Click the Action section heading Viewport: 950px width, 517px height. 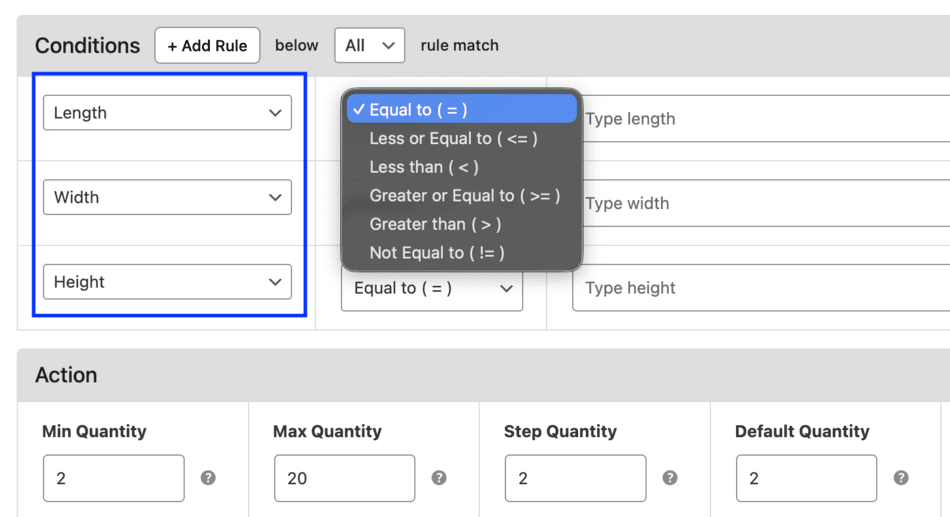66,375
